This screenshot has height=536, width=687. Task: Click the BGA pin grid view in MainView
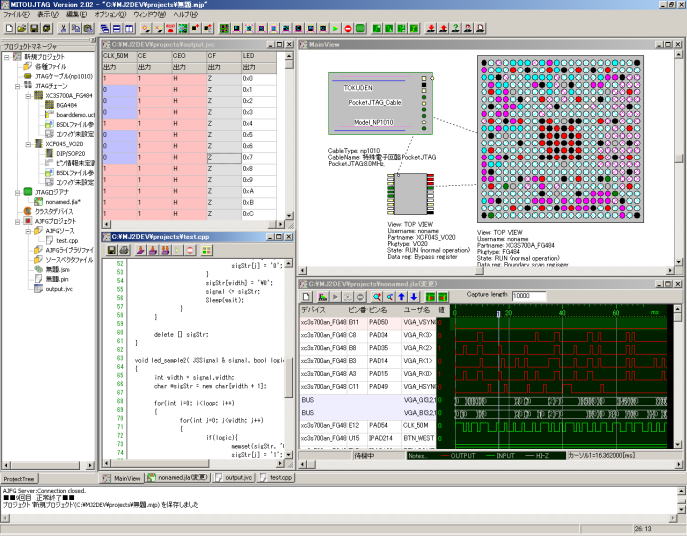560,139
